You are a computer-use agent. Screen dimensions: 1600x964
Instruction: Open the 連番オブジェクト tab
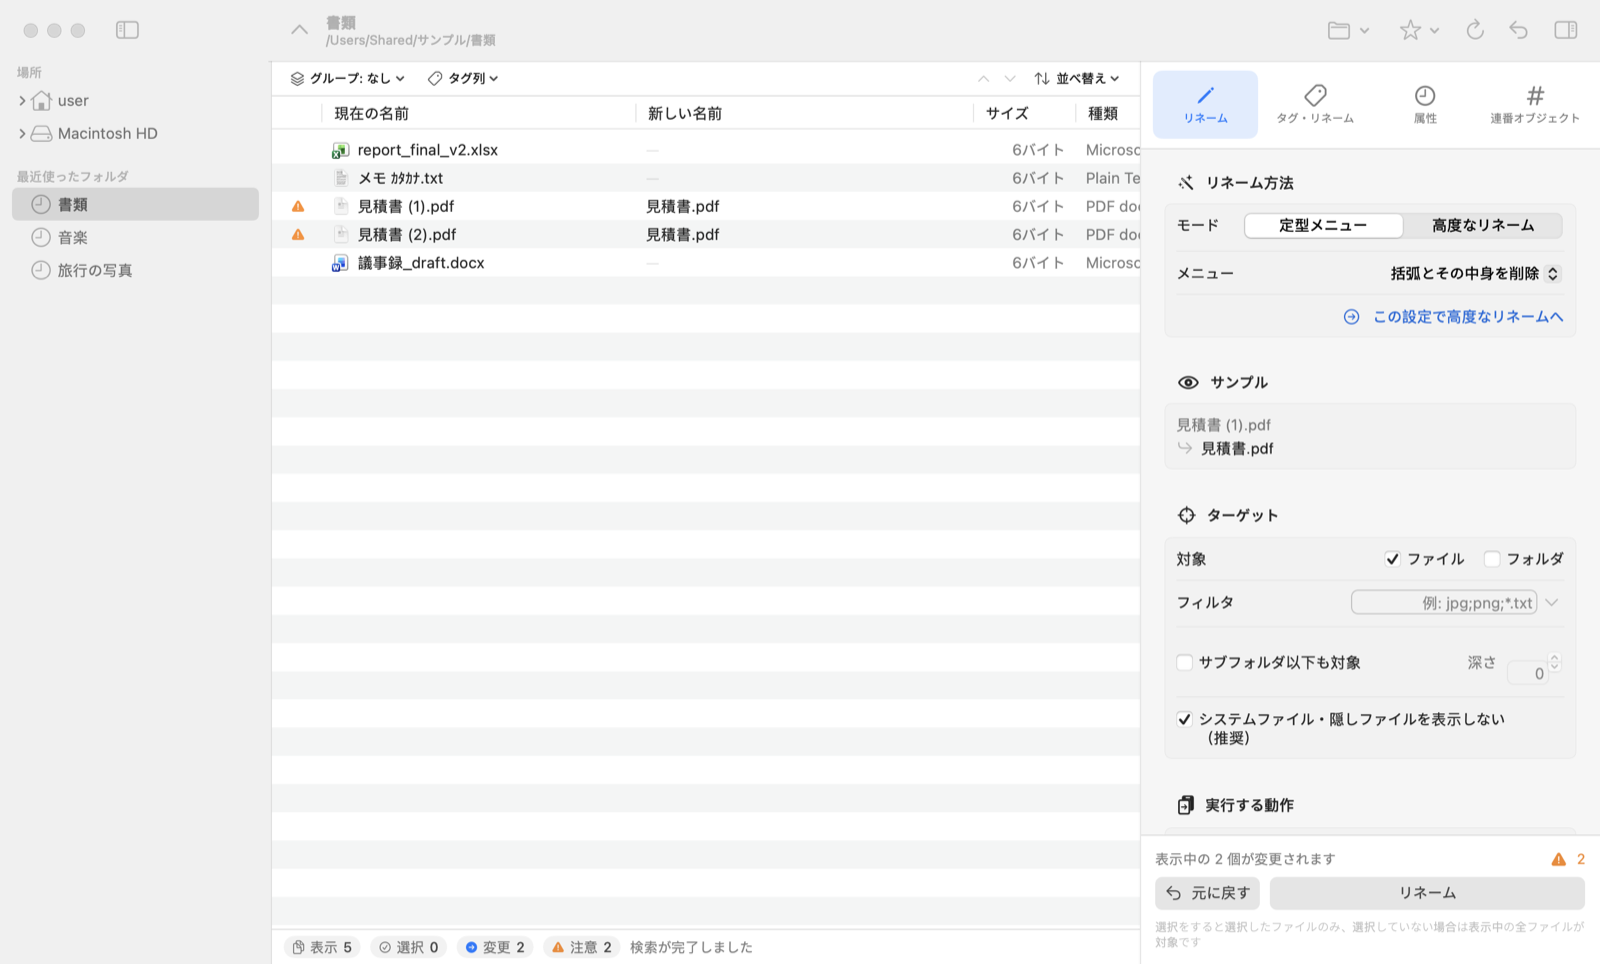point(1535,104)
